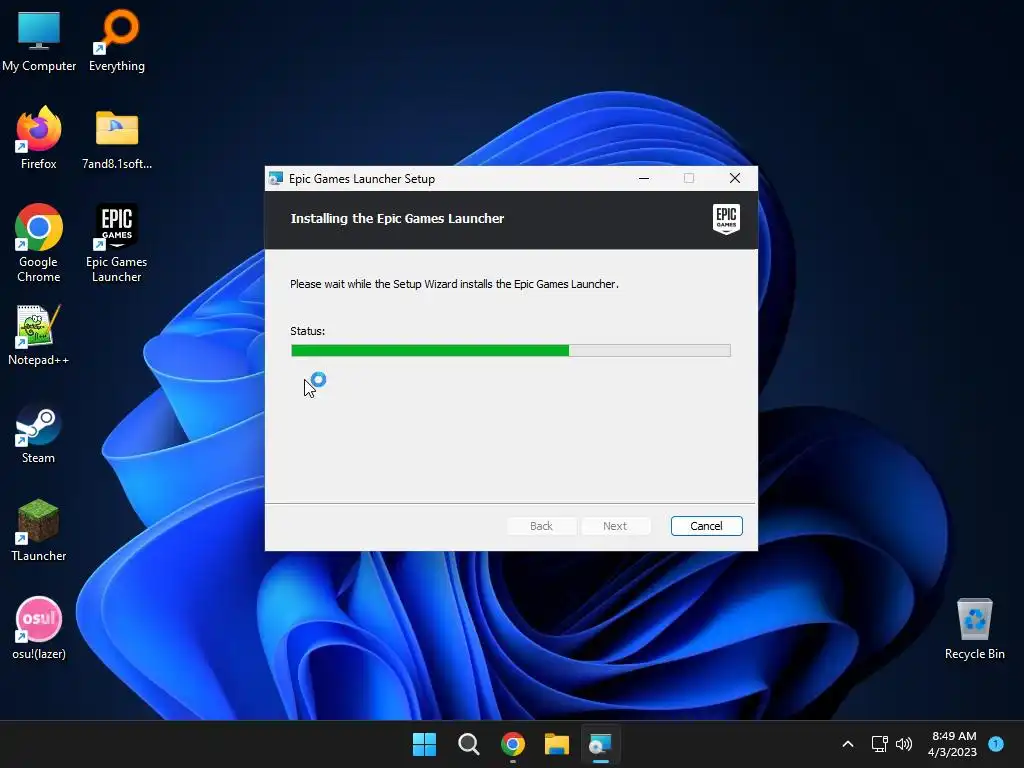The width and height of the screenshot is (1024, 768).
Task: Select the TLauncher Minecraft icon
Action: [39, 530]
